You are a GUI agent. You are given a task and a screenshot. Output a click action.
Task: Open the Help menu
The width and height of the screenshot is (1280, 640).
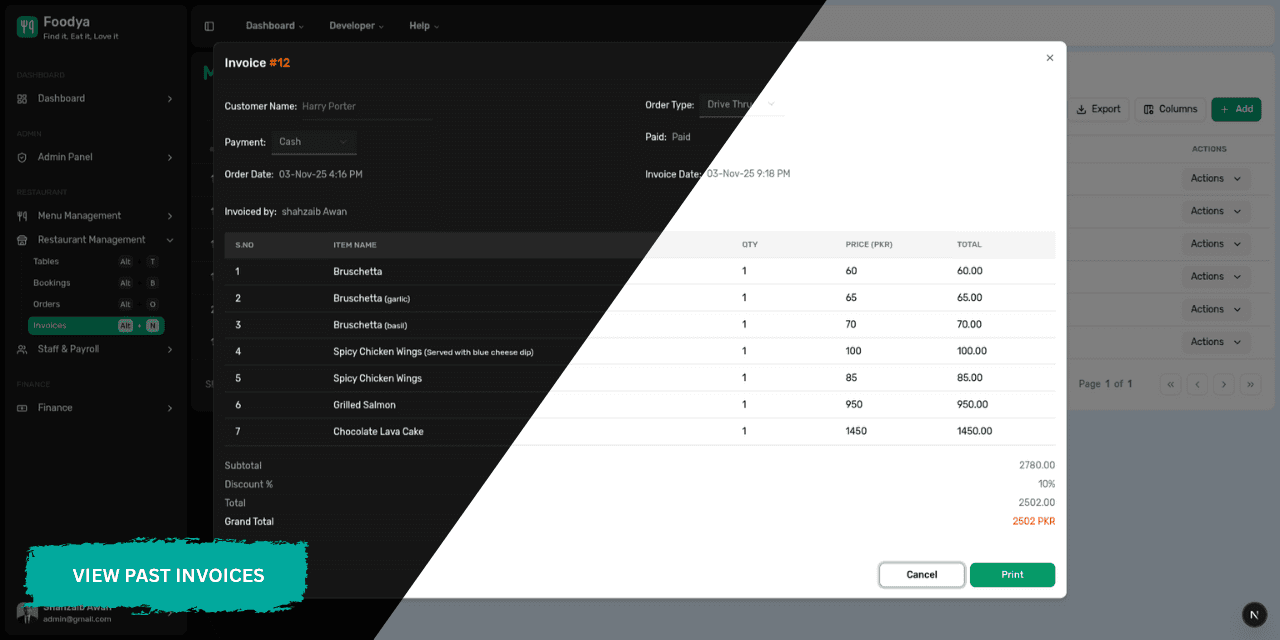(x=424, y=26)
